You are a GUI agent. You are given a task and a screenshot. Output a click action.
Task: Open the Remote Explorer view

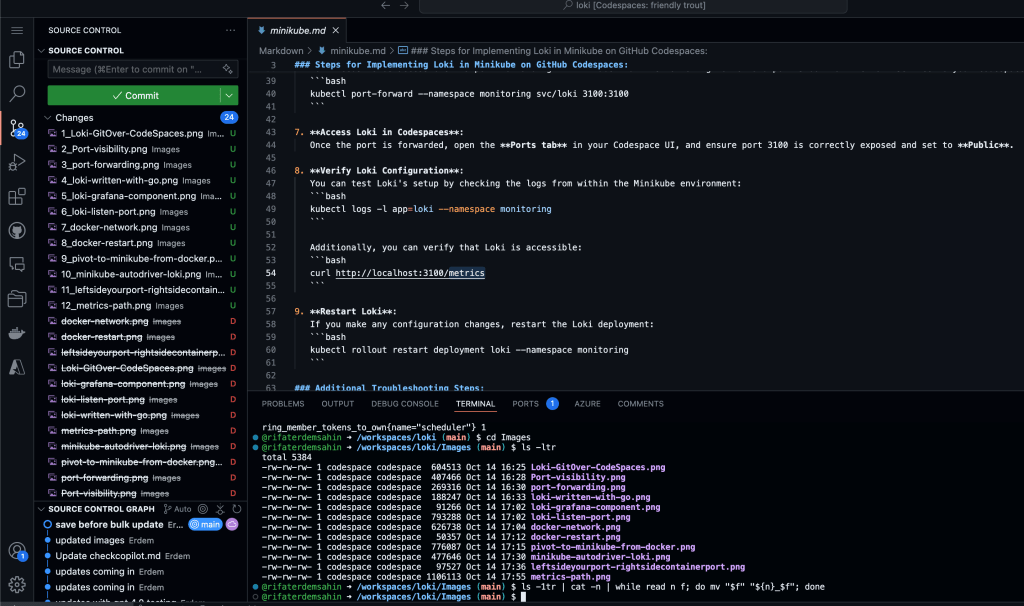coord(17,264)
